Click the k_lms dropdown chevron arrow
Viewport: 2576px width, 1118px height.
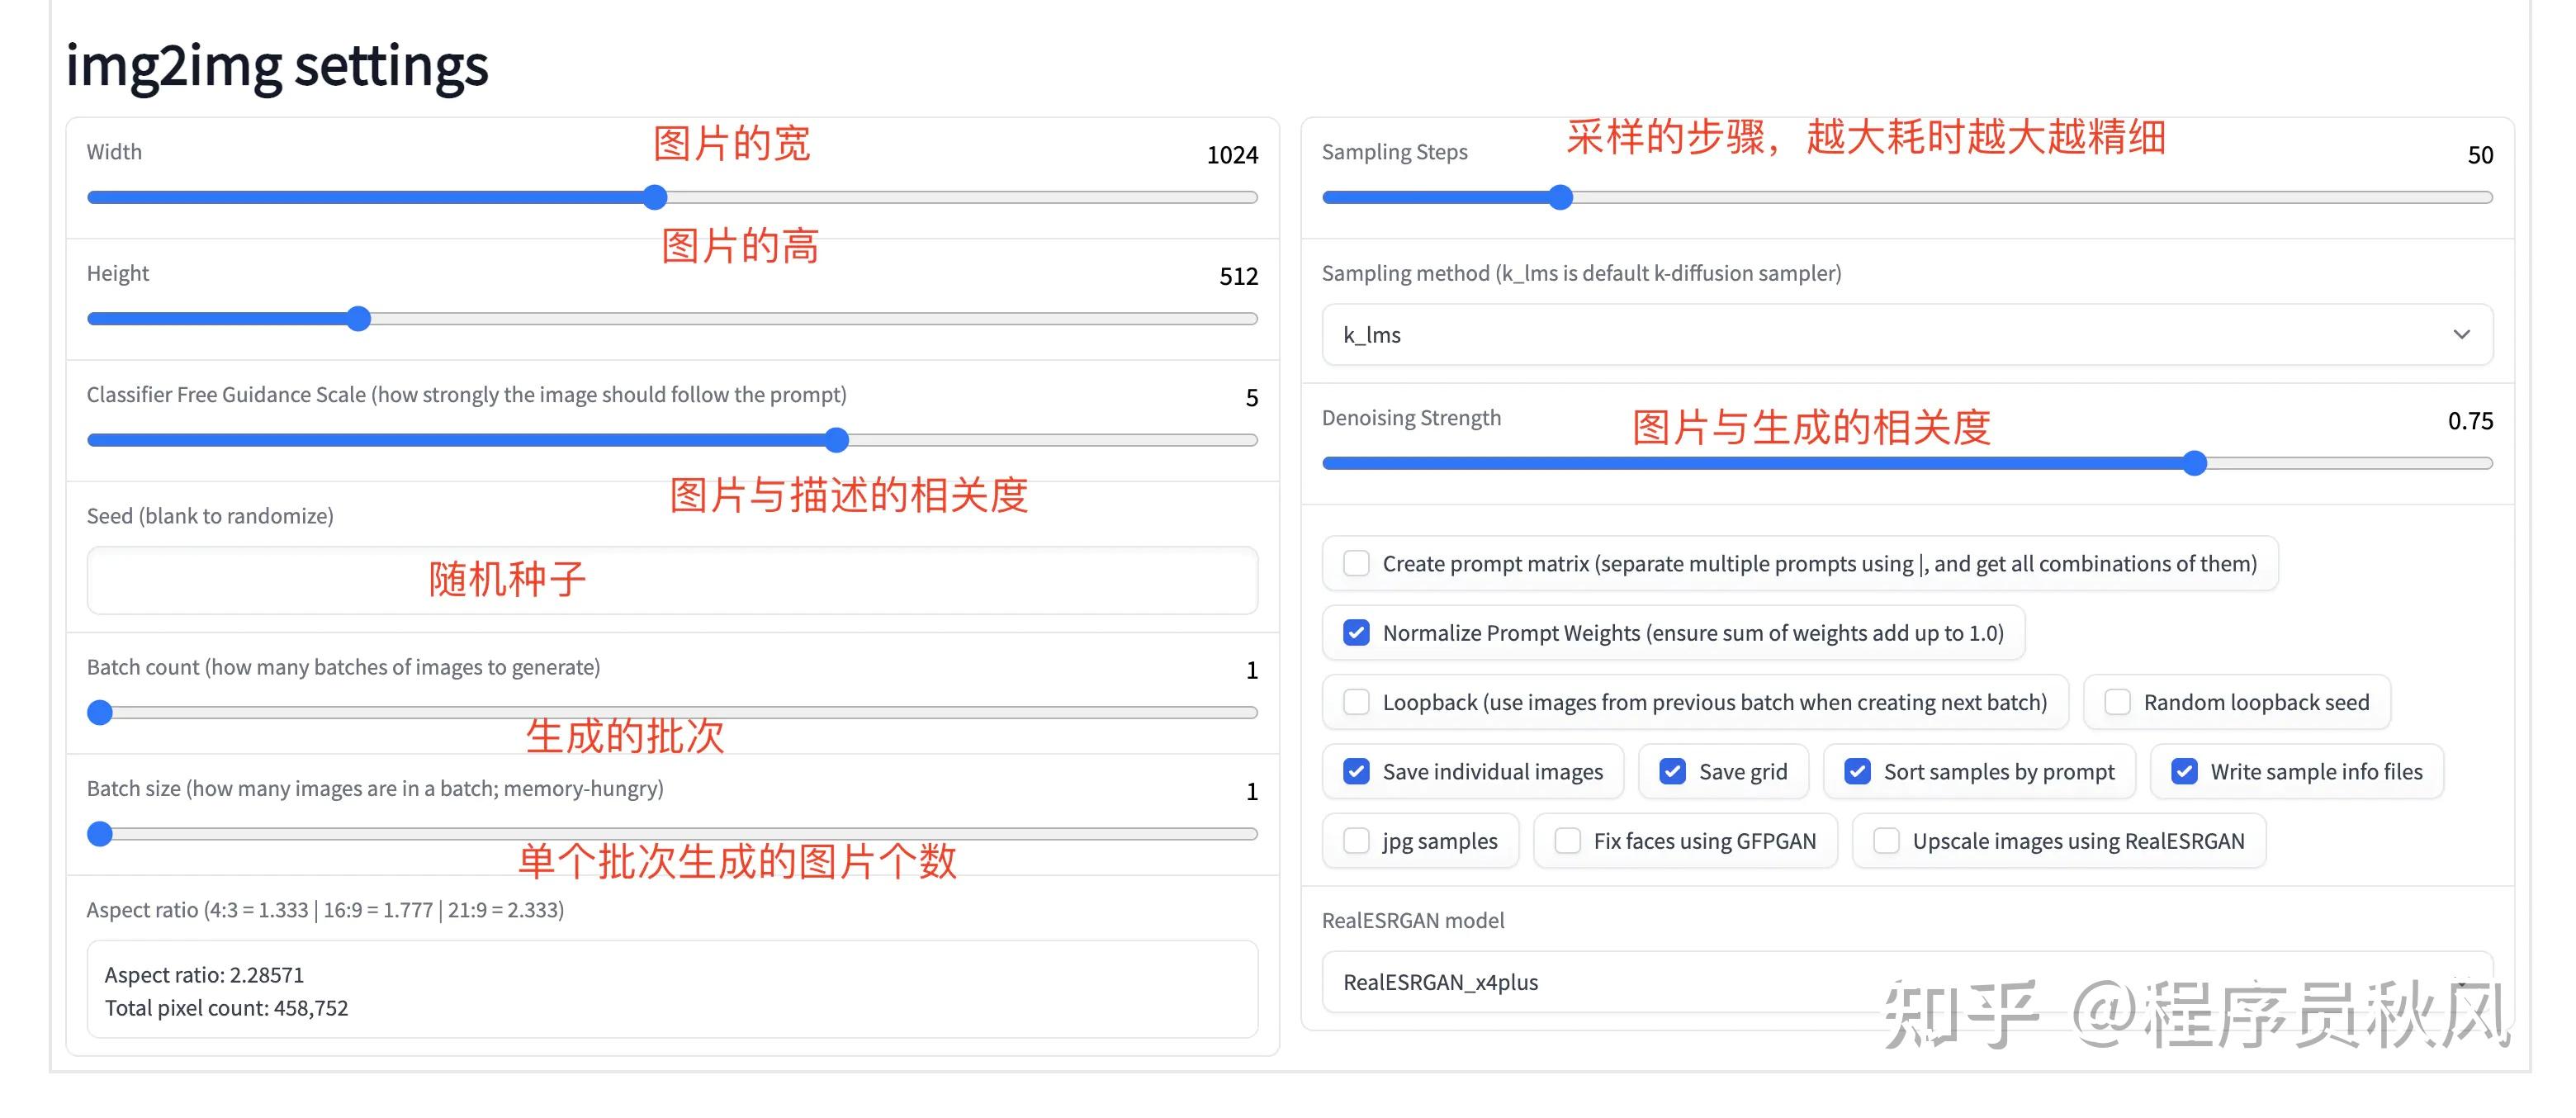pyautogui.click(x=2461, y=335)
